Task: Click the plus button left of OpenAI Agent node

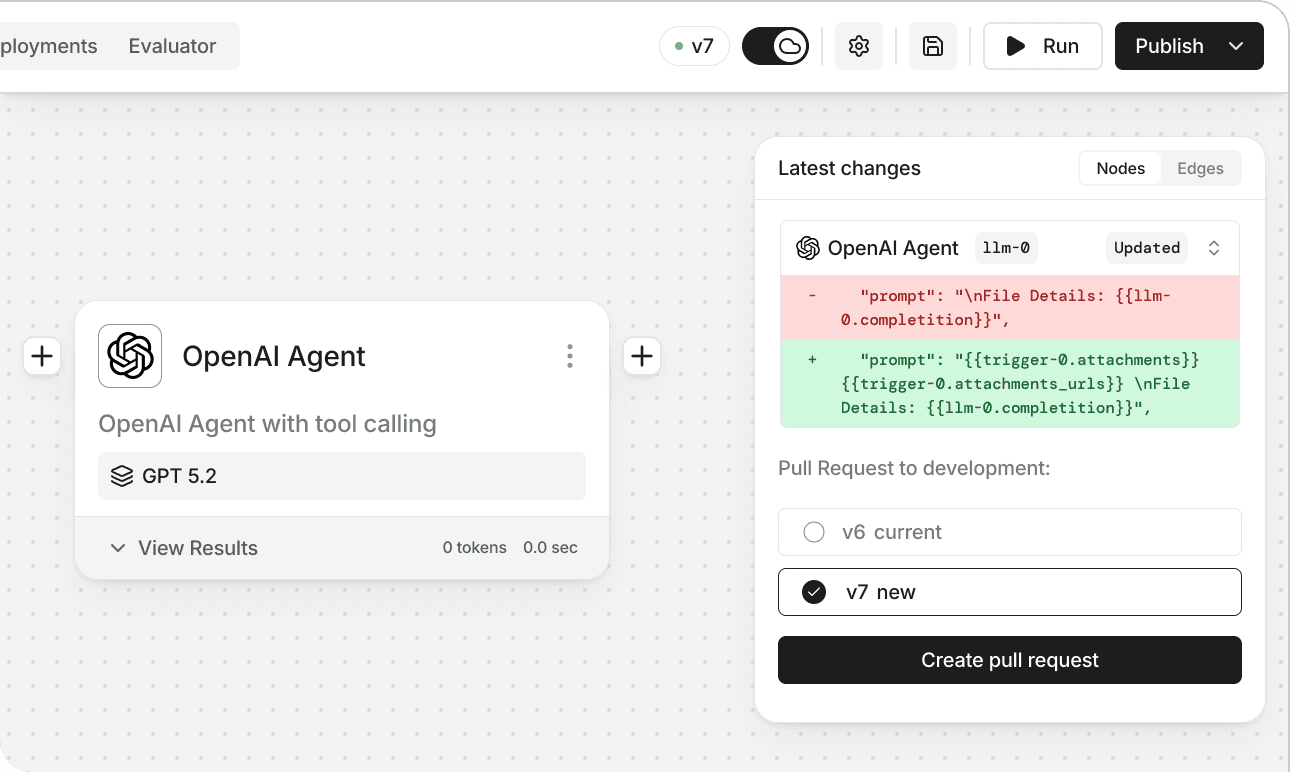Action: tap(42, 356)
